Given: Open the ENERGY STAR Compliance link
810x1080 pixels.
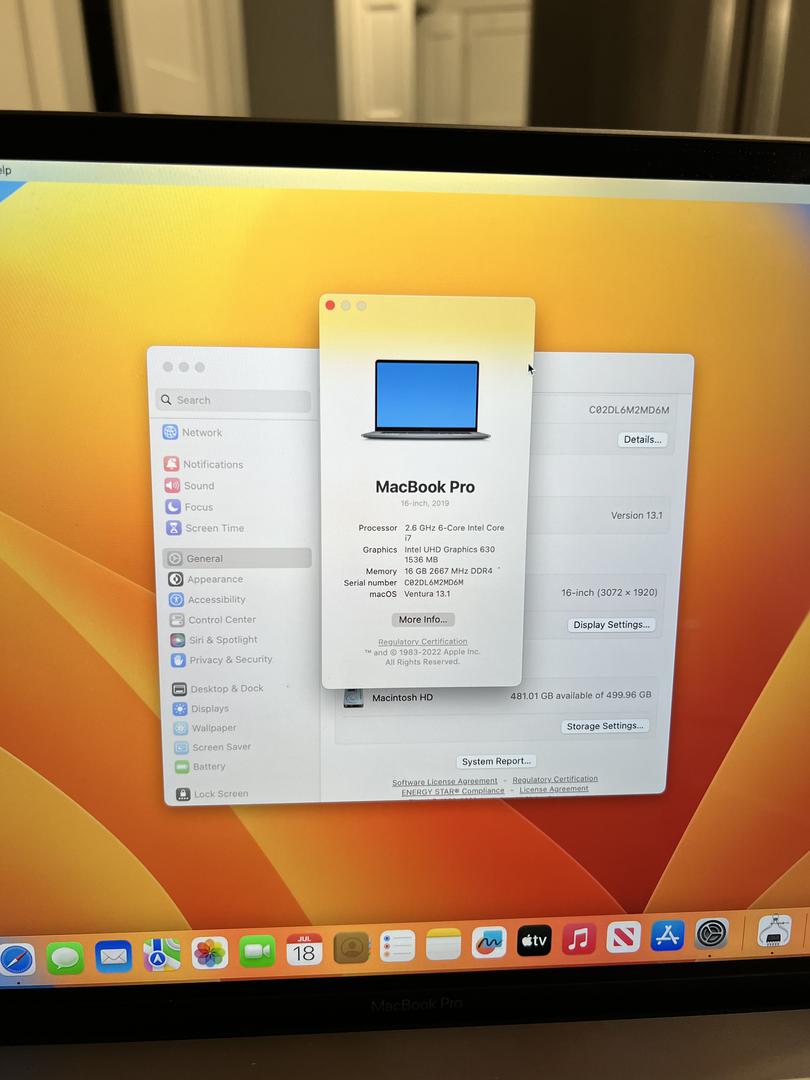Looking at the screenshot, I should [453, 792].
